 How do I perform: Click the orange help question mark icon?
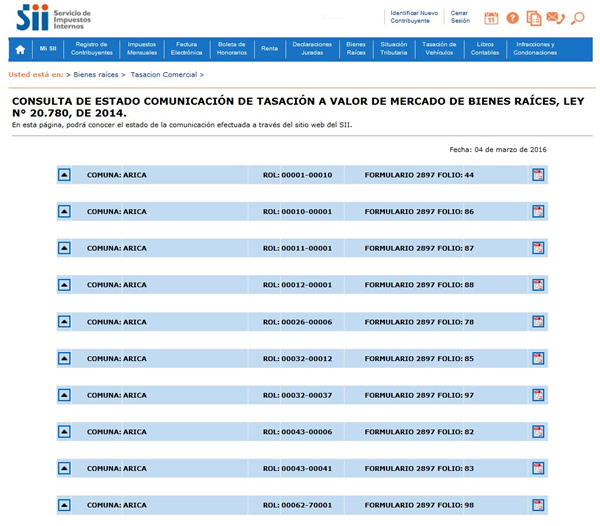[513, 18]
